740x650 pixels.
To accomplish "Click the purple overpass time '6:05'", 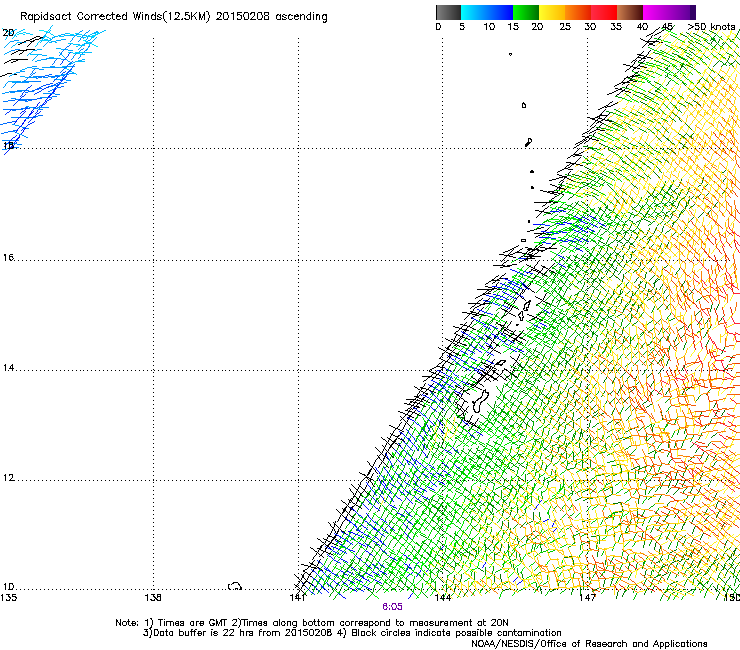I will (392, 607).
